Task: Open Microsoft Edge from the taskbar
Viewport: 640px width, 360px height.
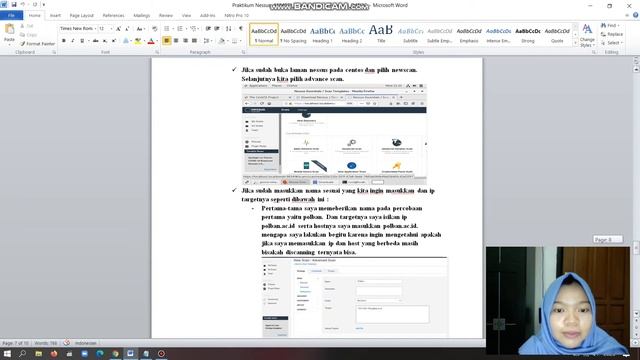Action: pos(100,353)
